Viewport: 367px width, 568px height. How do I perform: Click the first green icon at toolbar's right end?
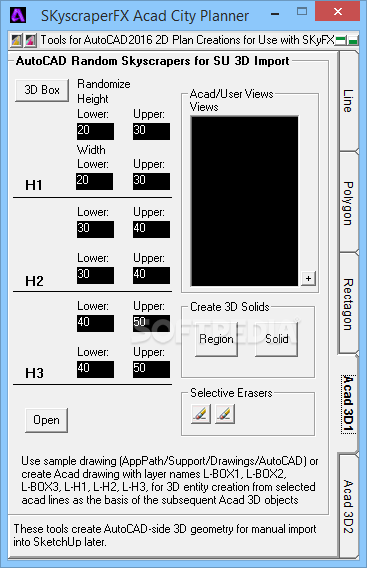point(341,40)
